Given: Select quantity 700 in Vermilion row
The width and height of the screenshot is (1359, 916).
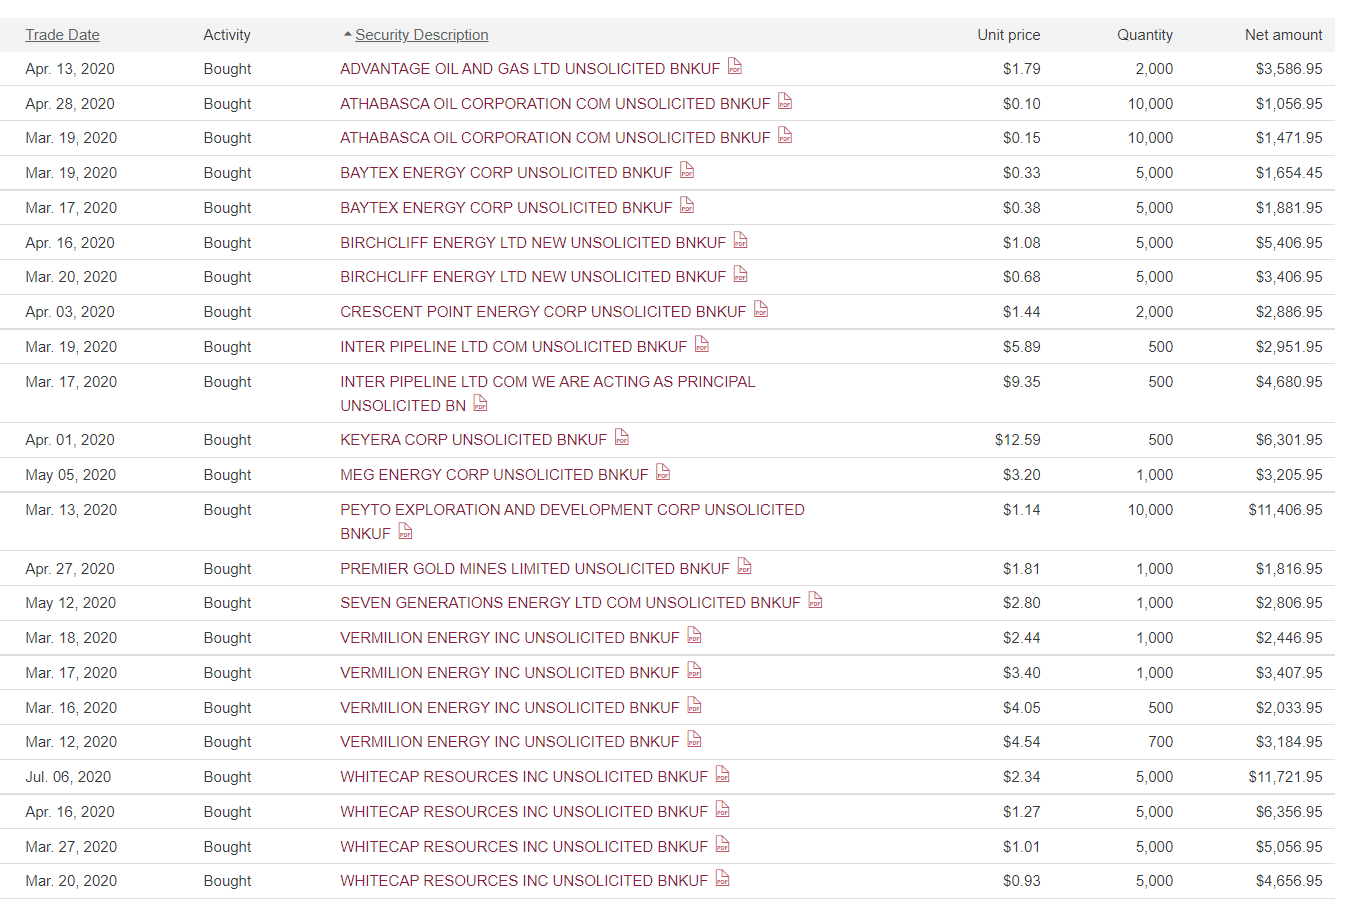Looking at the screenshot, I should click(x=1161, y=742).
